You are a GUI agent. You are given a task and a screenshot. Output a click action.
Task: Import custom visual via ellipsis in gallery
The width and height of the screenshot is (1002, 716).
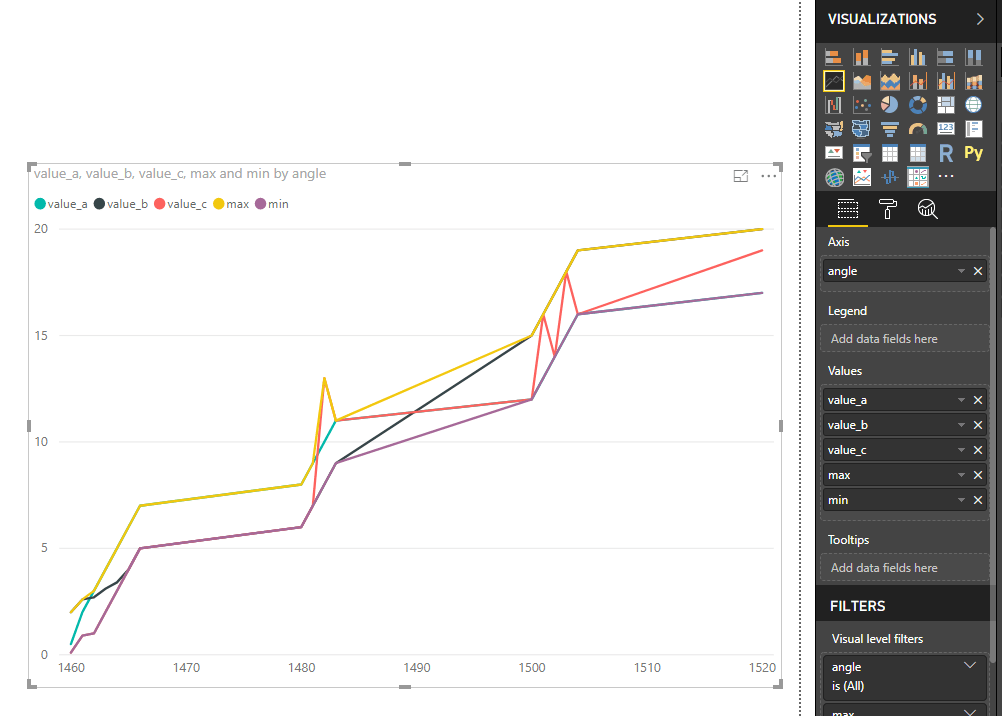pyautogui.click(x=946, y=176)
